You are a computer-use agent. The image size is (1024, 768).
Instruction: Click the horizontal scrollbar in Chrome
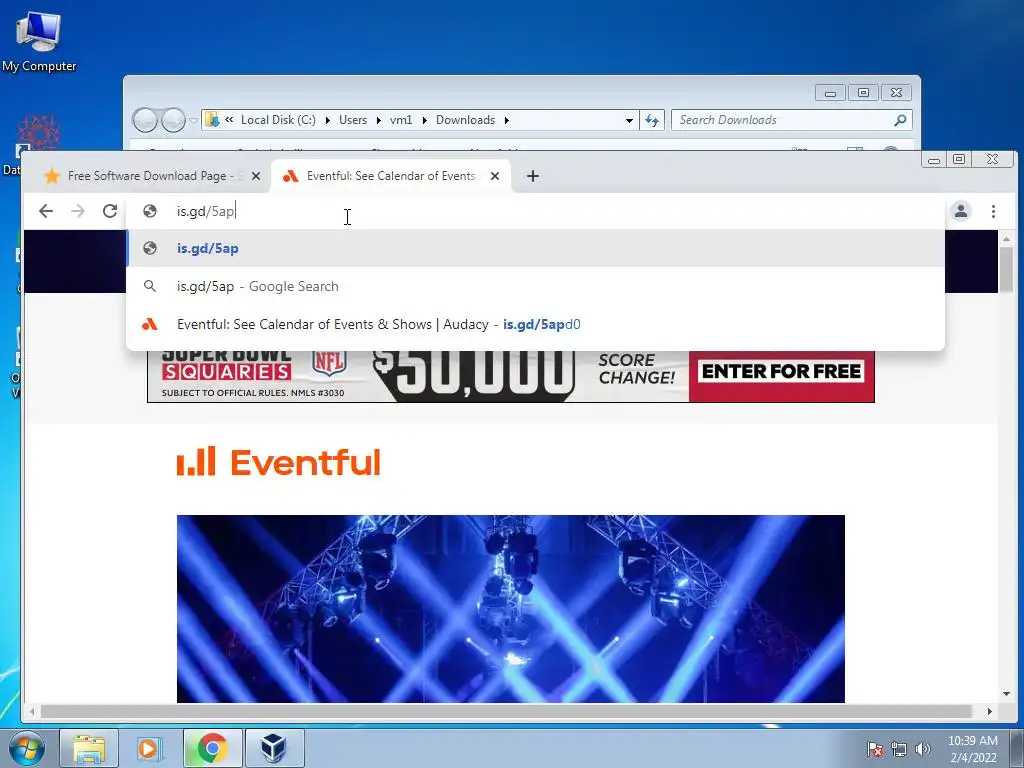click(x=506, y=711)
